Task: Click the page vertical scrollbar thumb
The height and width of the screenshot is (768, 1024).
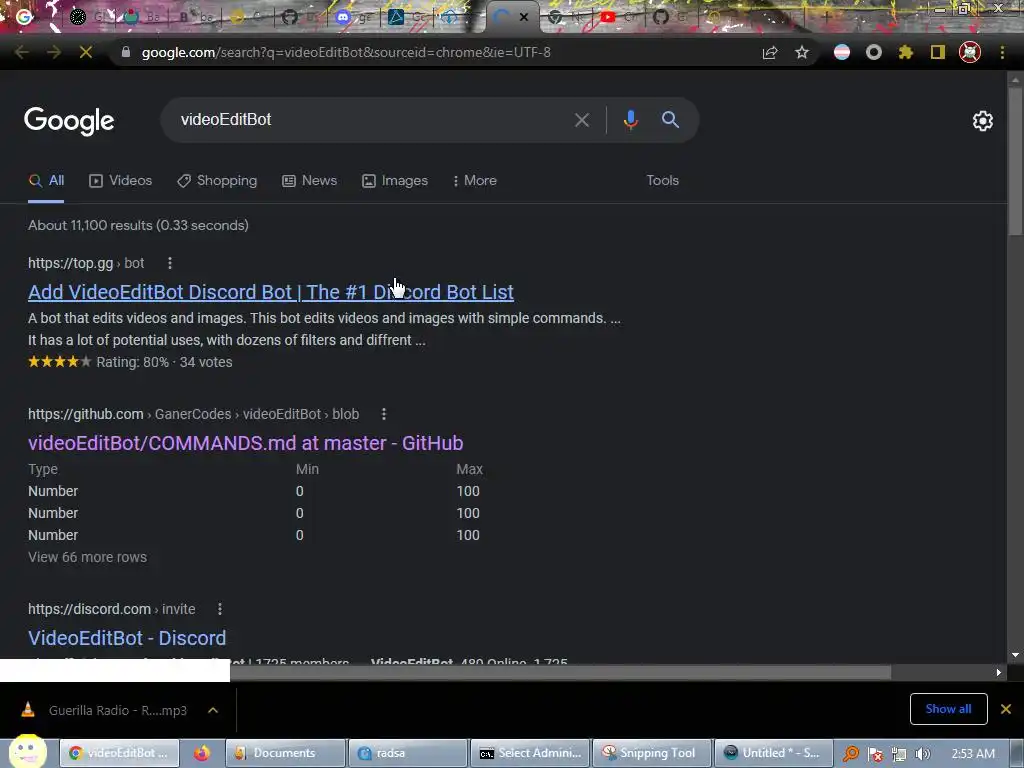Action: pos(1015,160)
